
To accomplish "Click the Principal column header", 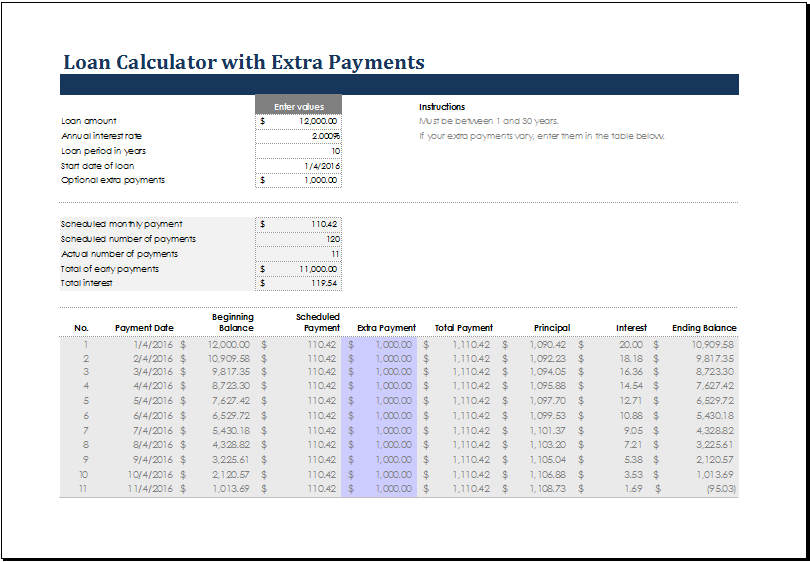I will [x=552, y=328].
